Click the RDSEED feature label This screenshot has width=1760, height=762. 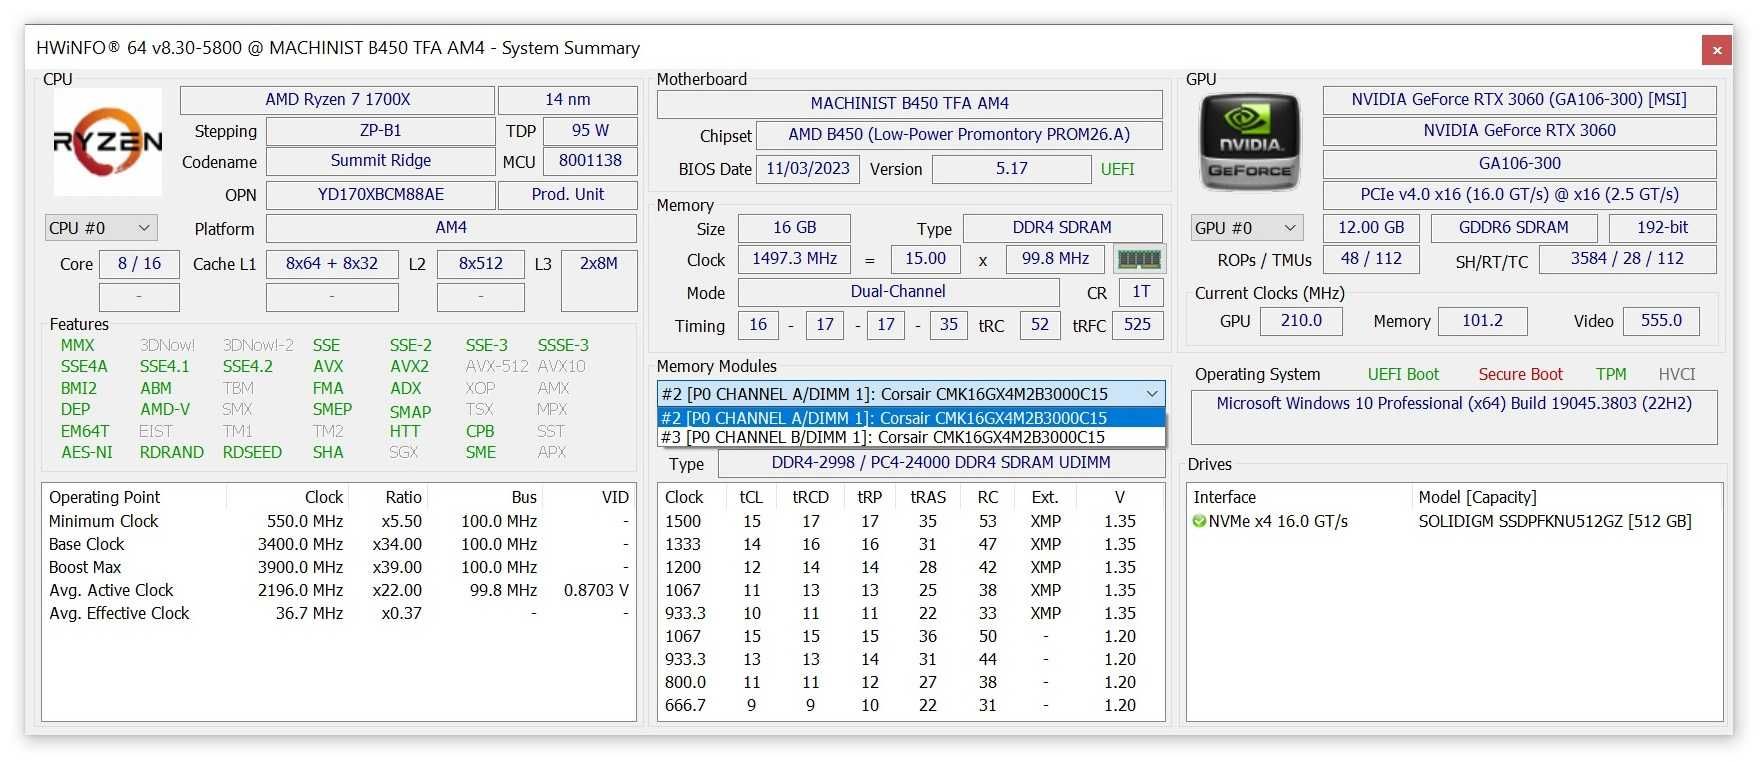[252, 452]
